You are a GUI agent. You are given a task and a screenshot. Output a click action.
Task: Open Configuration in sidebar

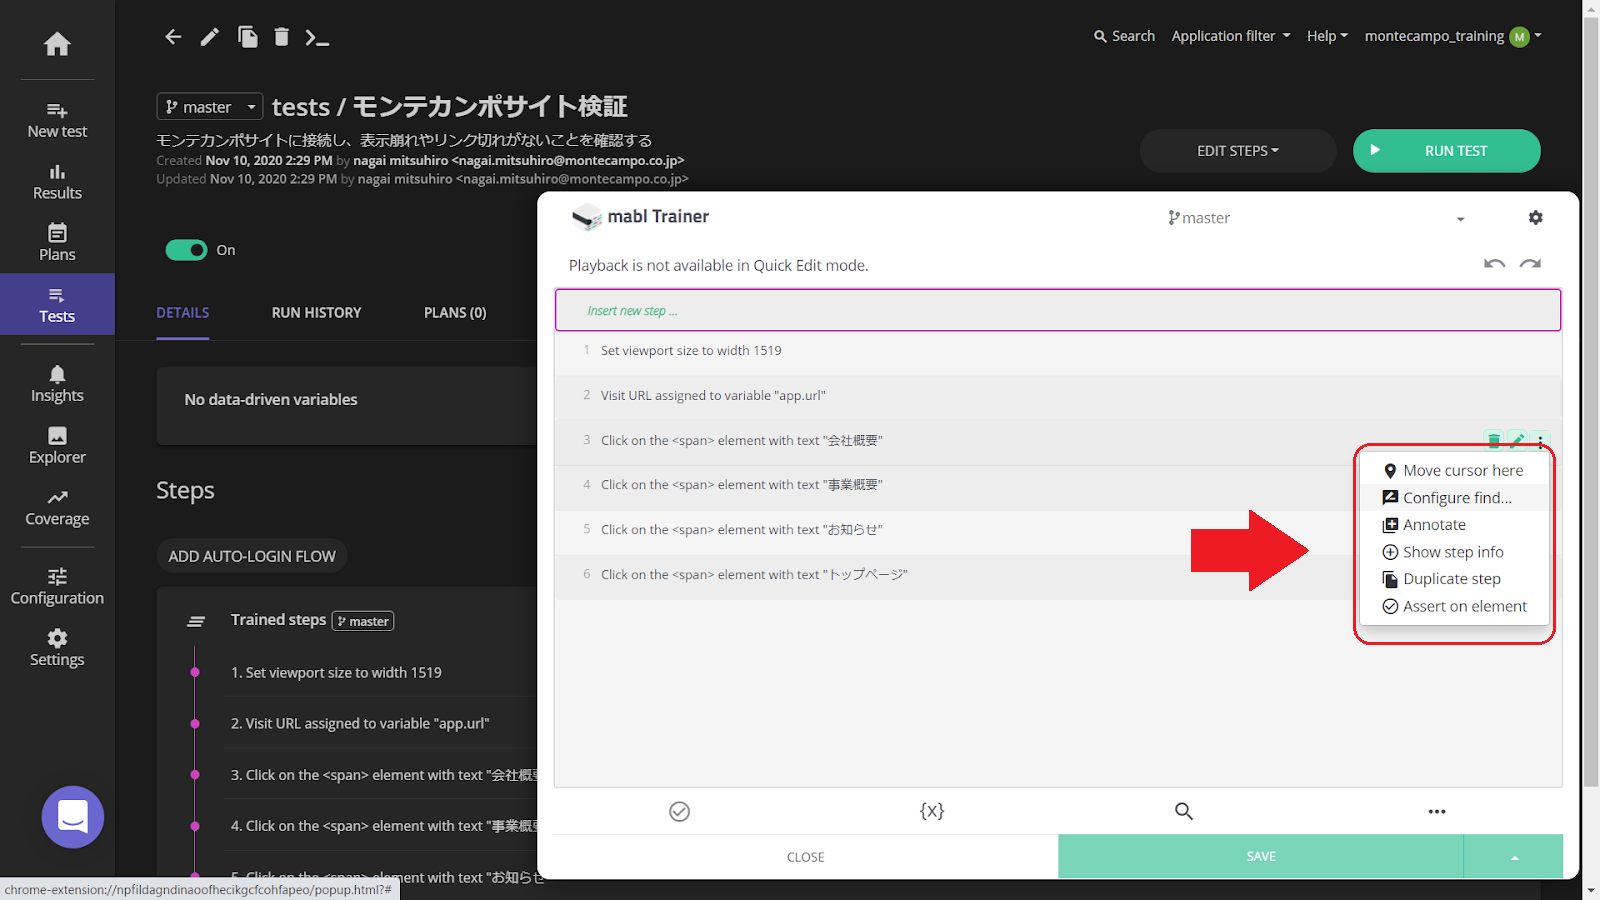pos(57,587)
